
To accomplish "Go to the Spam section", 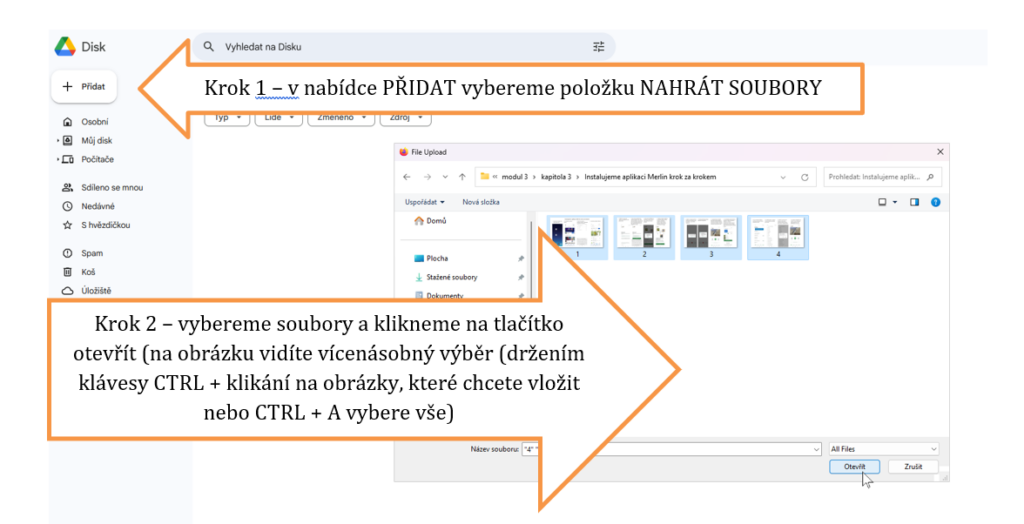I will click(x=92, y=253).
